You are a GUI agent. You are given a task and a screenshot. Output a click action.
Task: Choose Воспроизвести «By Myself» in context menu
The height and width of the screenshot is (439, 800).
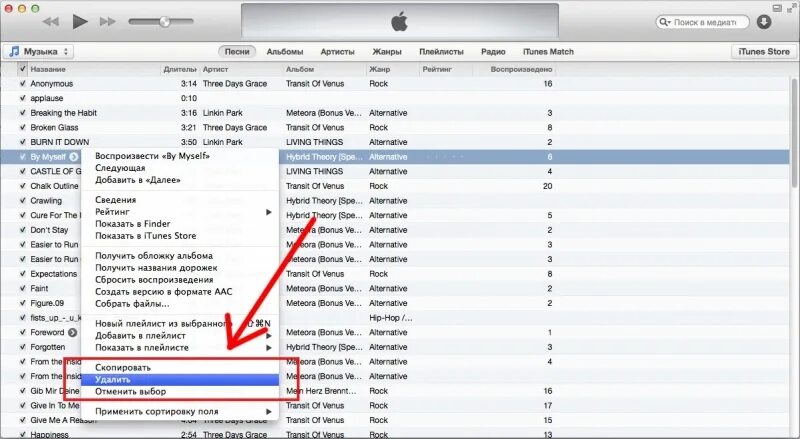tap(180, 156)
